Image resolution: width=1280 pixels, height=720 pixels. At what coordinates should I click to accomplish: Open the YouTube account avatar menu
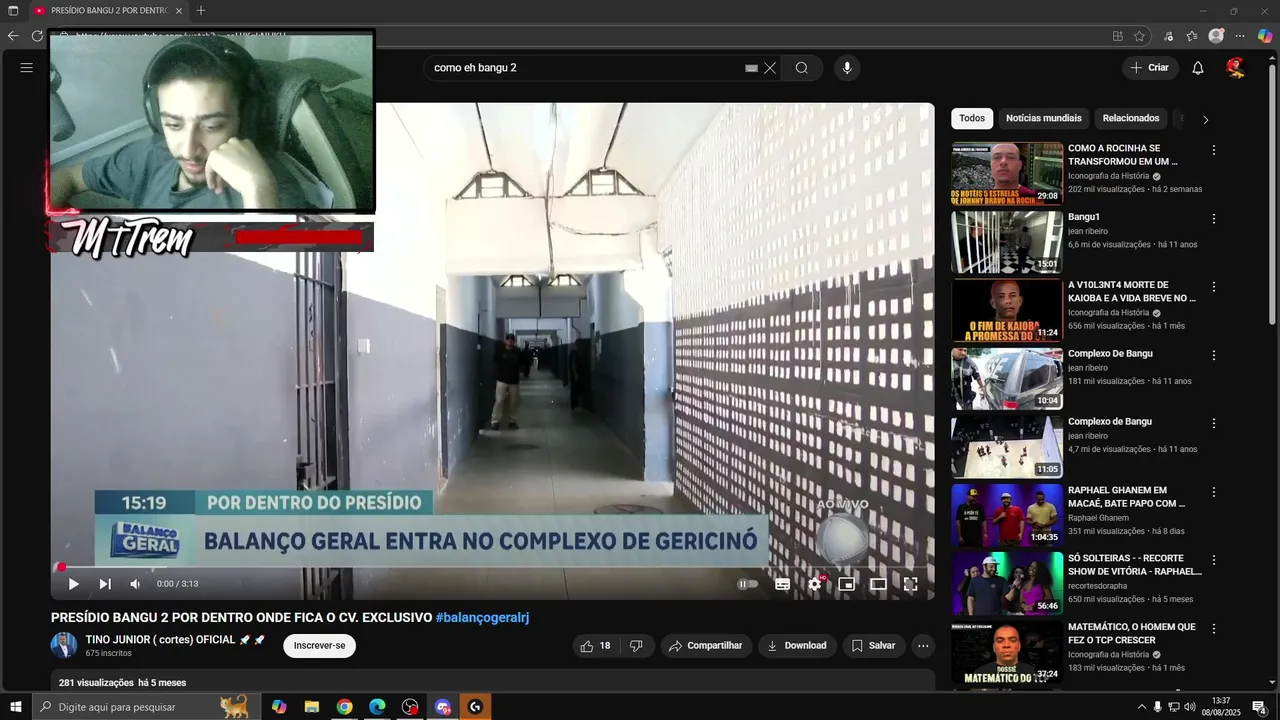[1236, 68]
